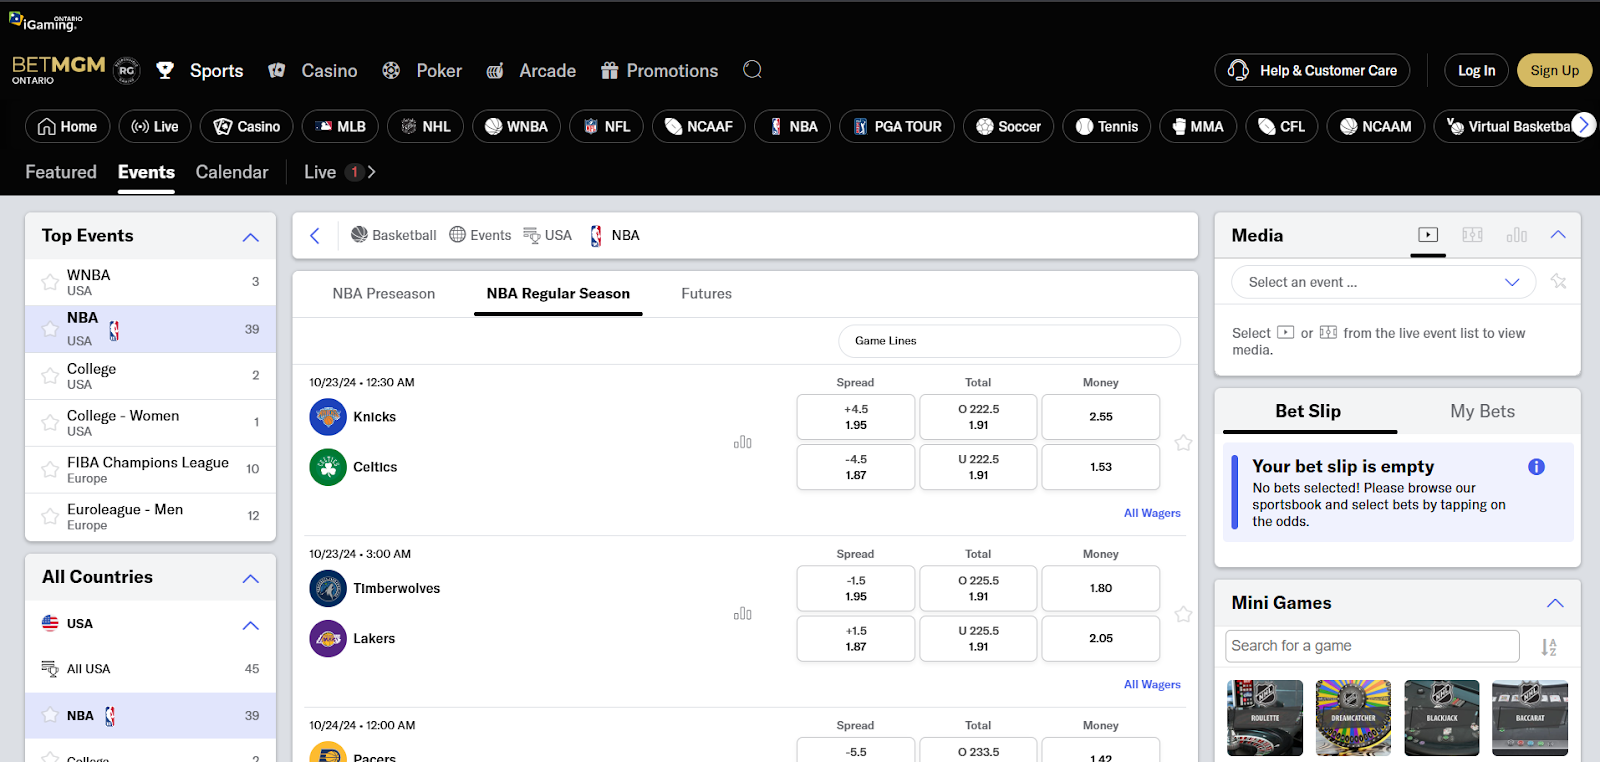Click the bet slip info icon
The height and width of the screenshot is (762, 1600).
pos(1536,467)
